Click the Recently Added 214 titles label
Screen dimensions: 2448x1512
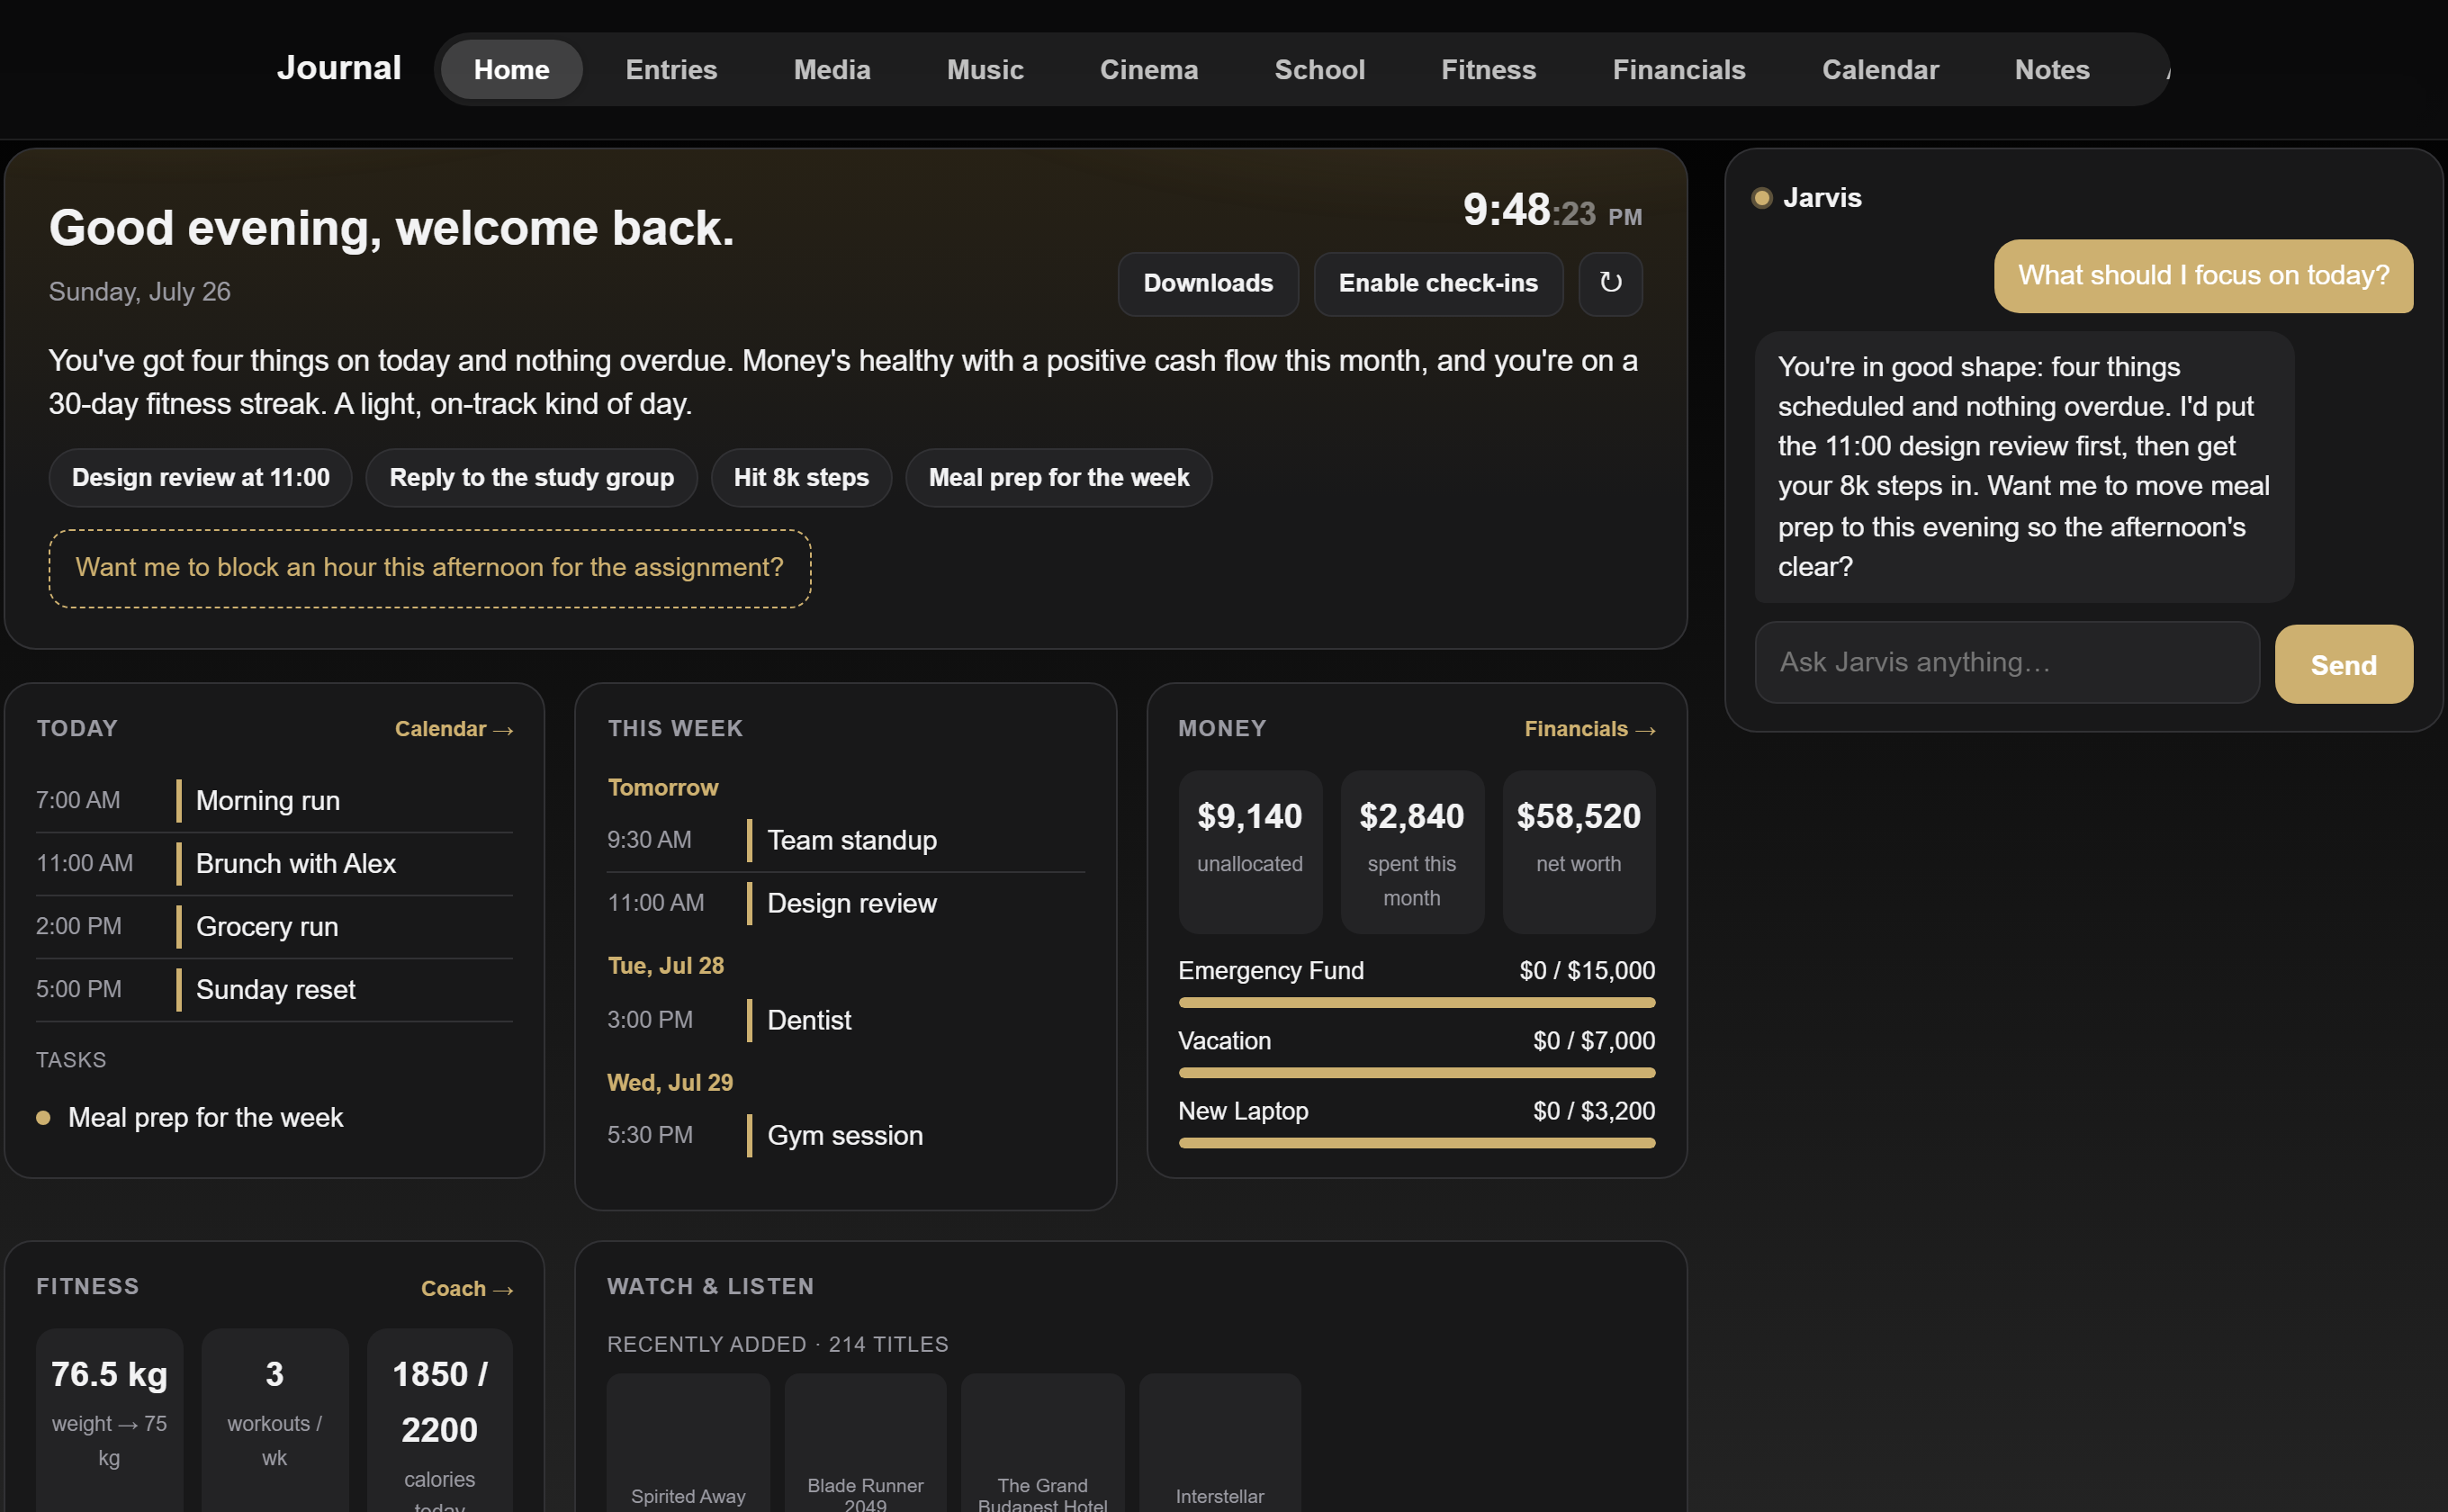coord(777,1345)
